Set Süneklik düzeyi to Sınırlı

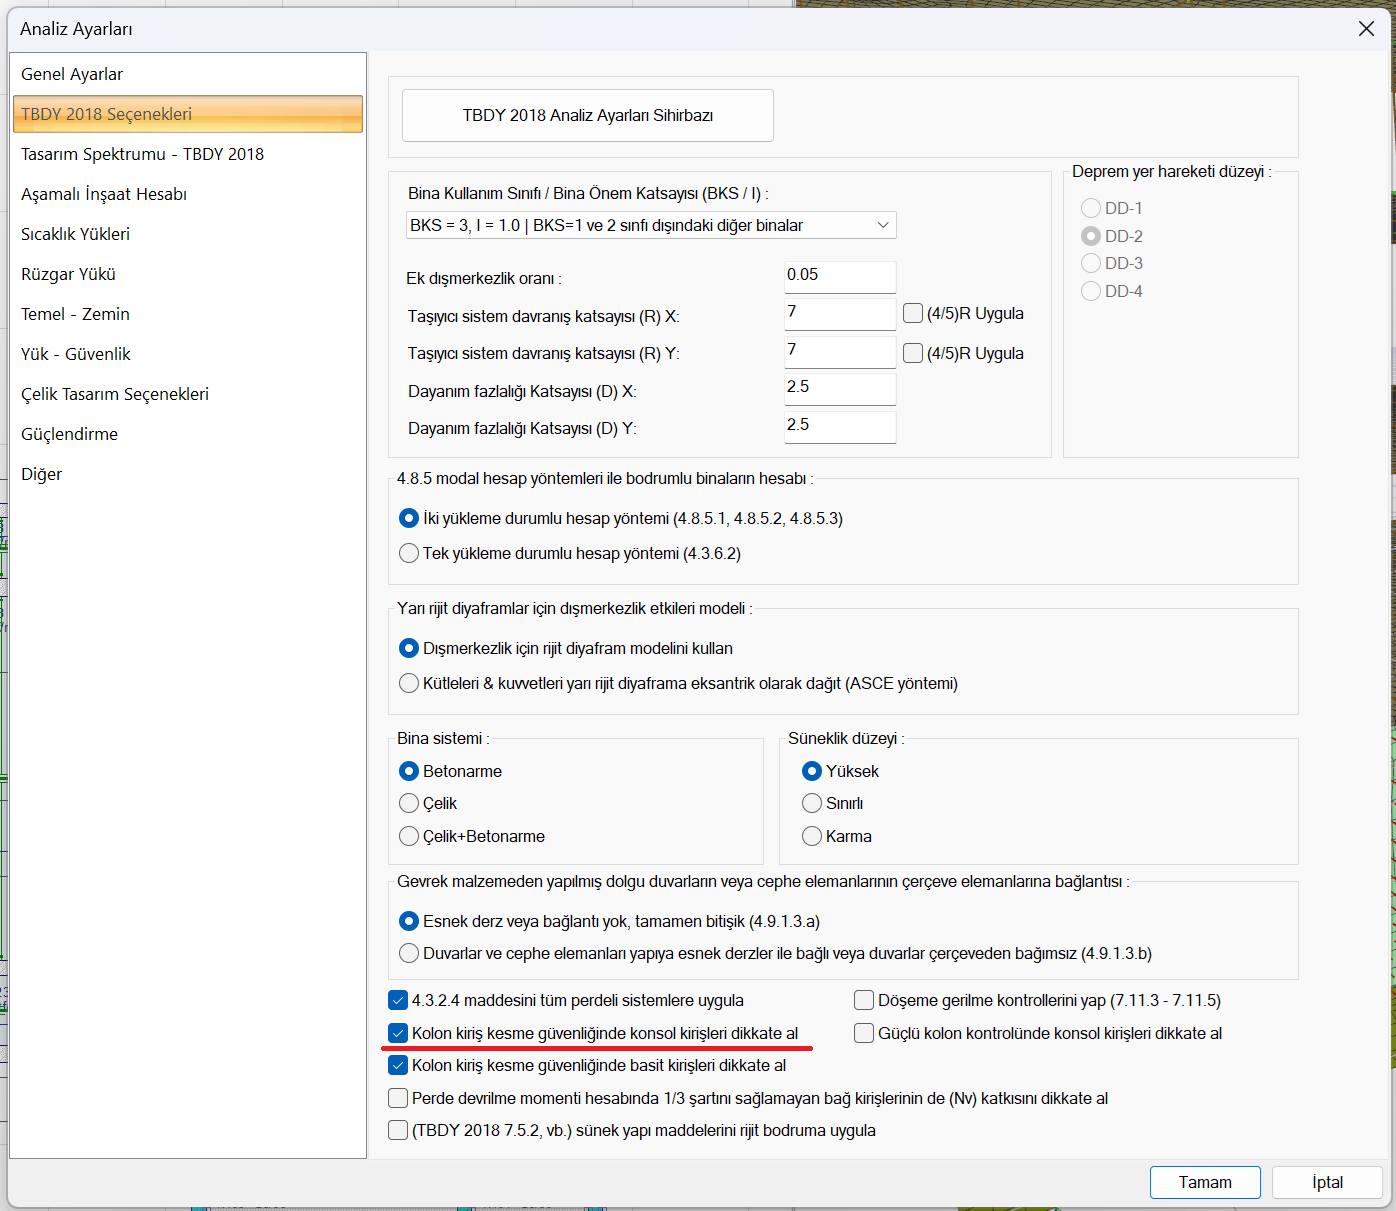click(812, 803)
